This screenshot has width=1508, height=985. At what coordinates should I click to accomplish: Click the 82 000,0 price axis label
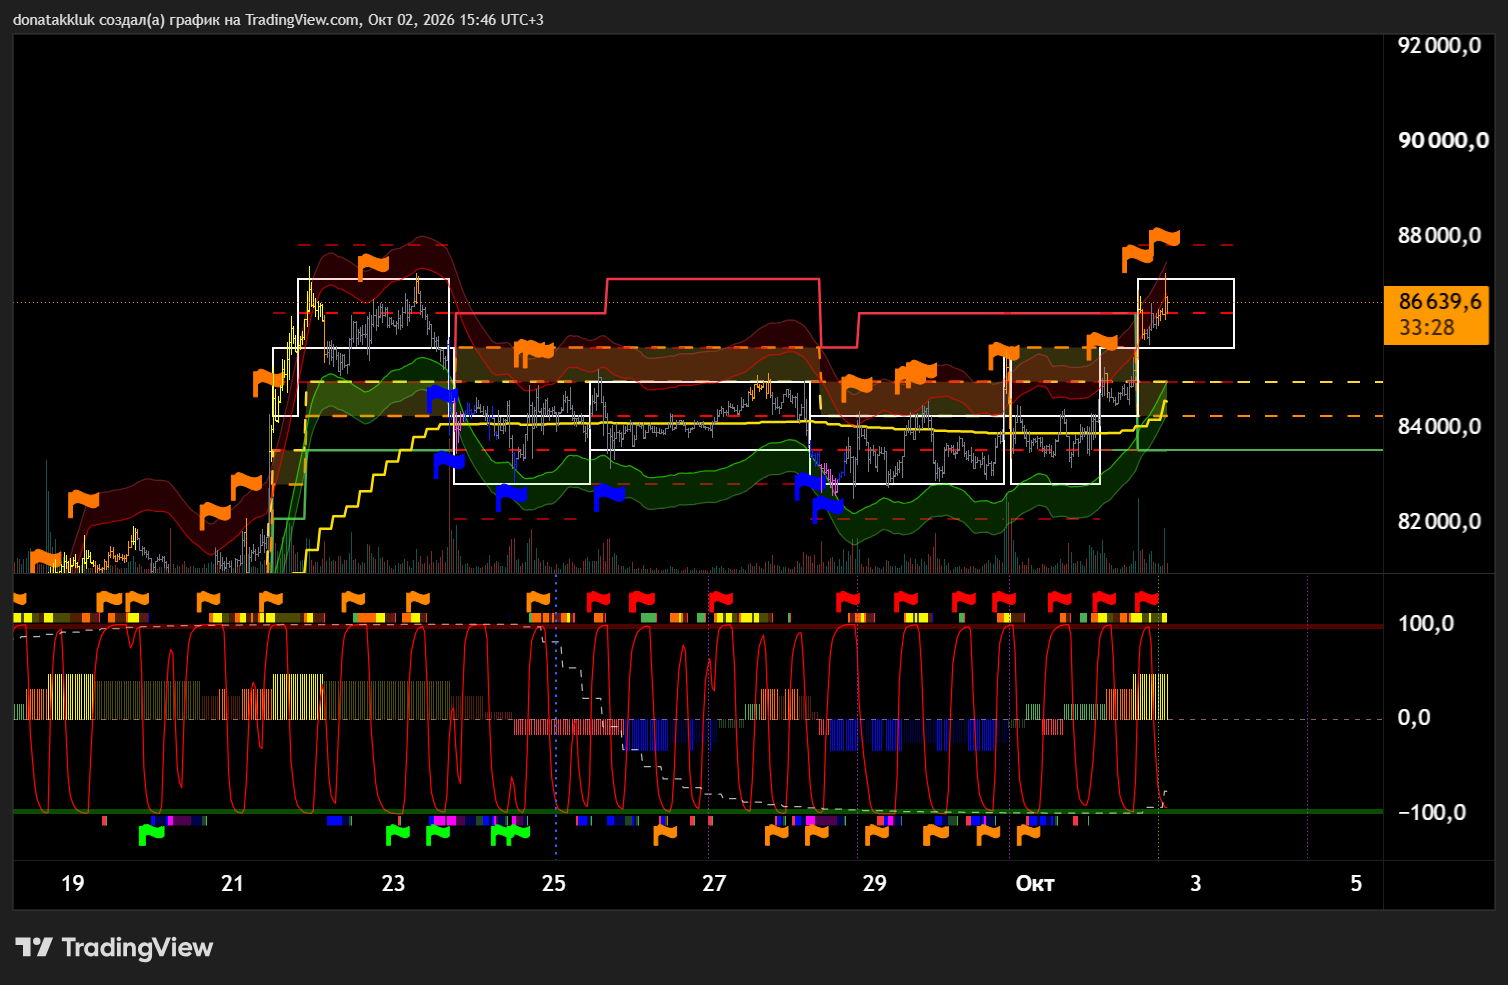(1439, 521)
